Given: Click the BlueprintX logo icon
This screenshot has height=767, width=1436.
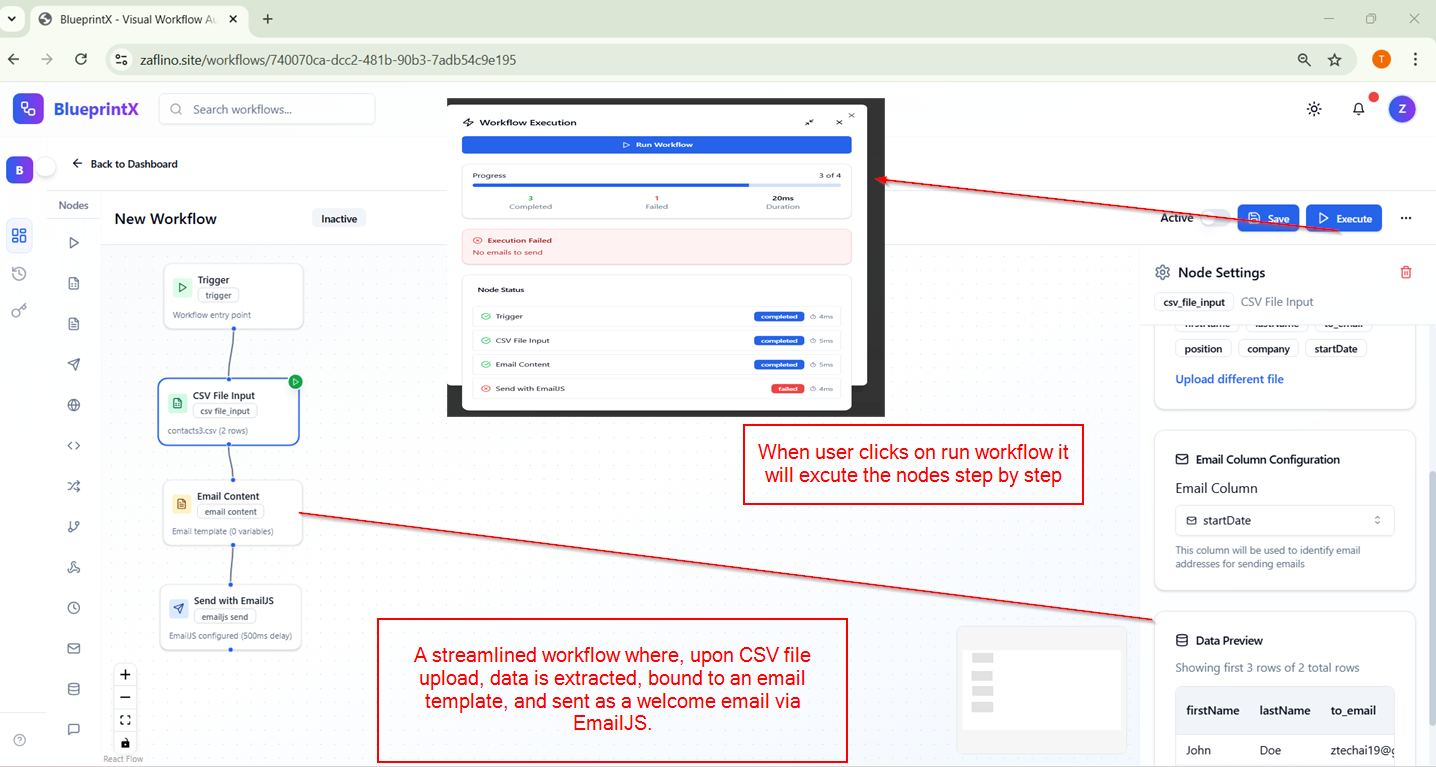Looking at the screenshot, I should [28, 109].
